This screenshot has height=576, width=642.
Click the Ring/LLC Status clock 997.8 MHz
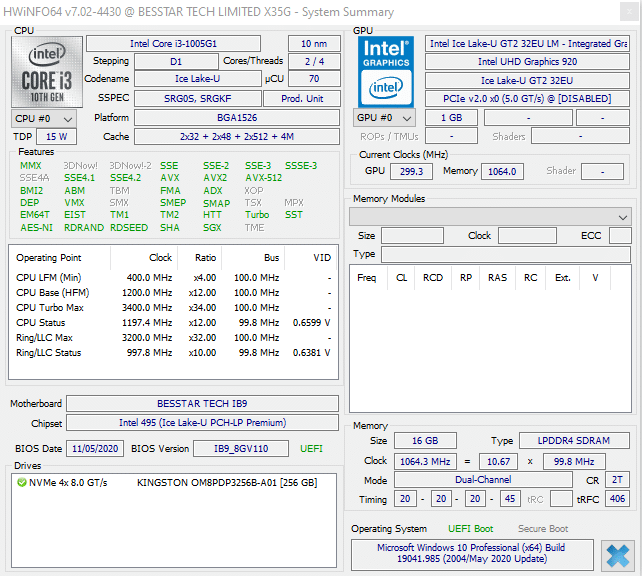tap(149, 353)
